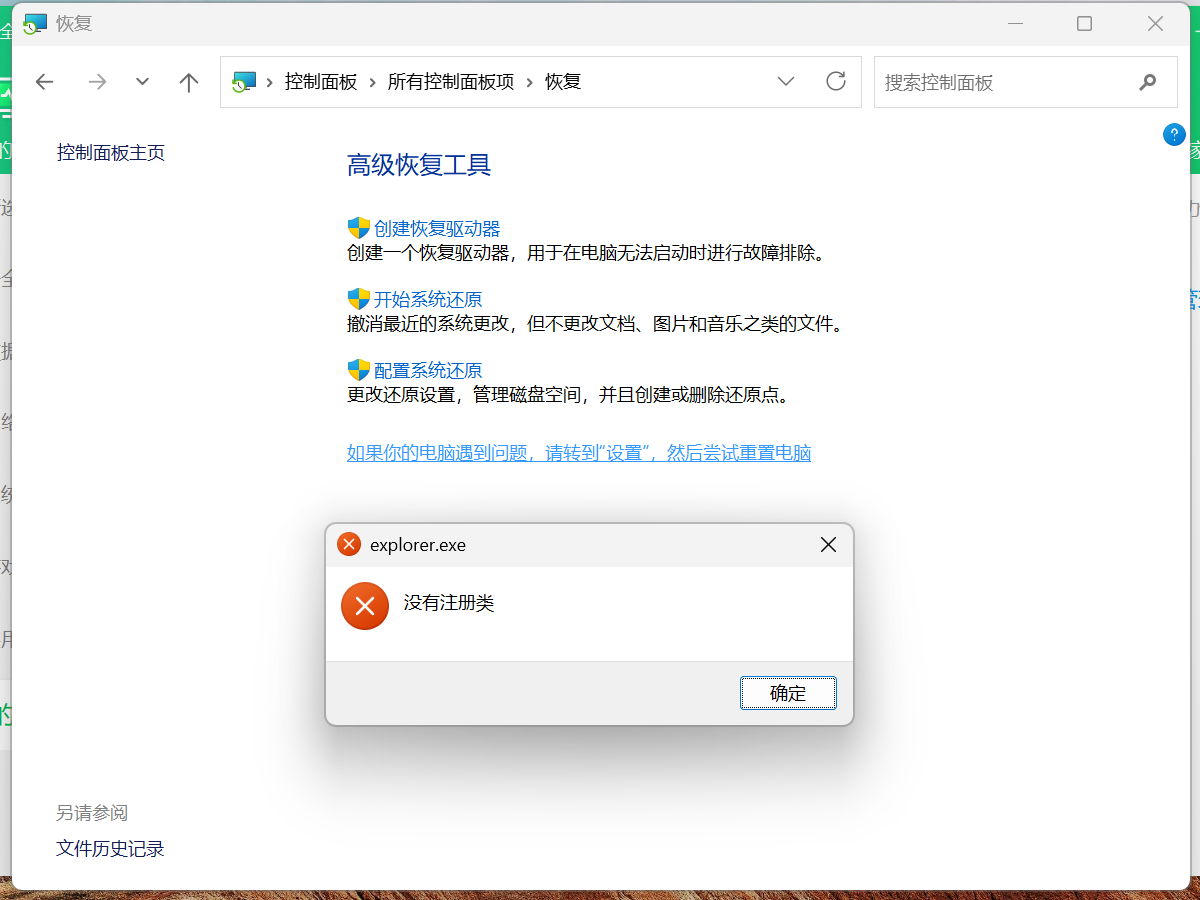Viewport: 1200px width, 900px height.
Task: Open help via blue question mark icon
Action: 1174,135
